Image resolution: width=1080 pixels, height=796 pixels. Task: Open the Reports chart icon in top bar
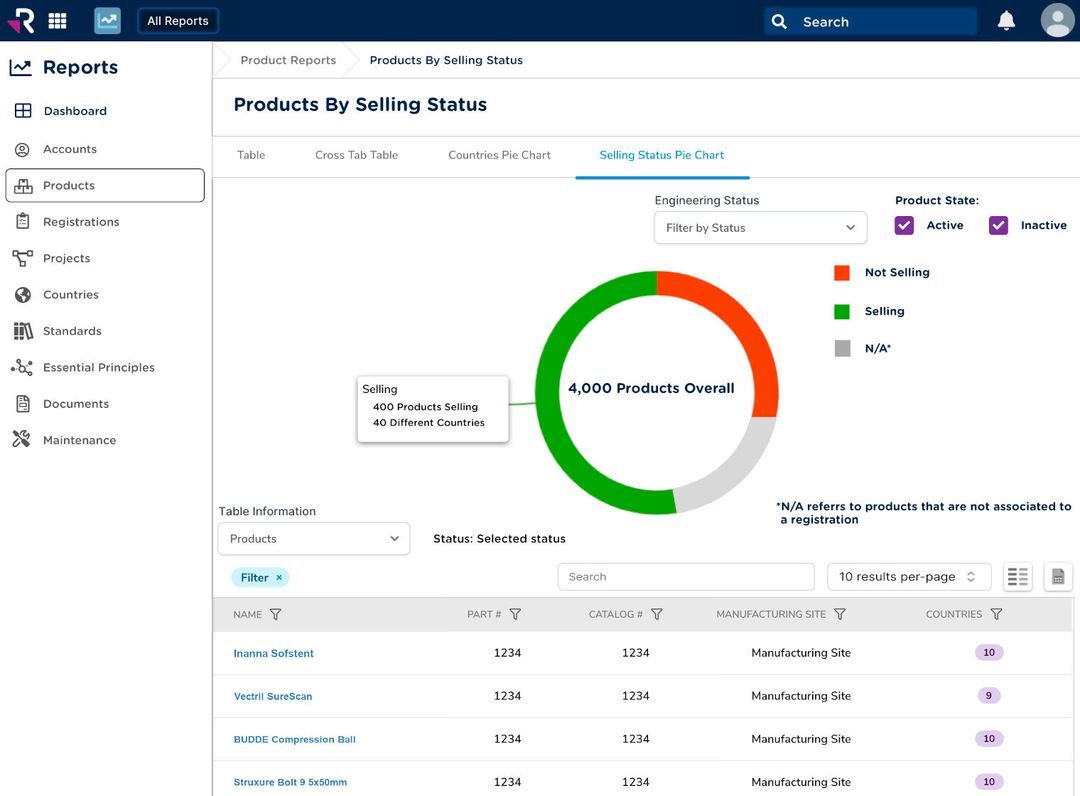(x=107, y=19)
